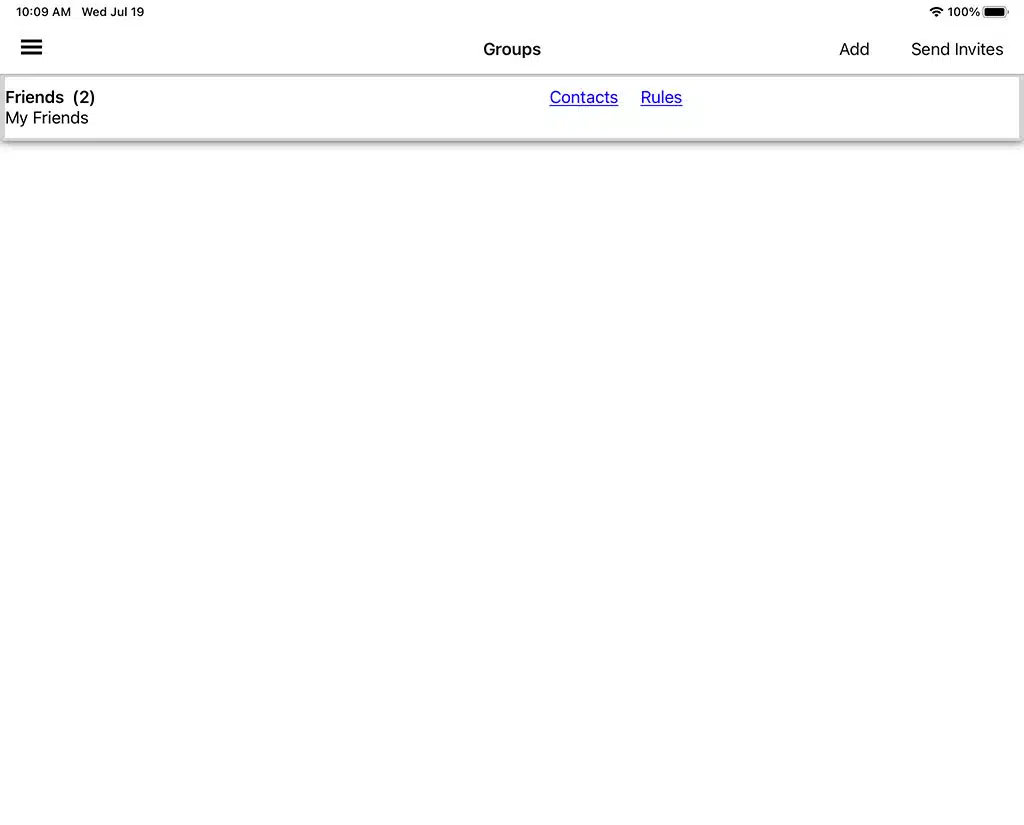The width and height of the screenshot is (1024, 825).
Task: Click card space between Friends and Contacts
Action: tap(320, 107)
